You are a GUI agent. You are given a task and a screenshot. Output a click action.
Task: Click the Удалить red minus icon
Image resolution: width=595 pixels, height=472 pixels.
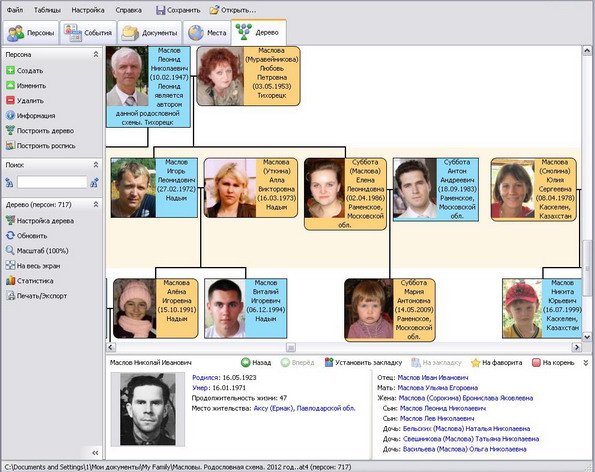(11, 101)
